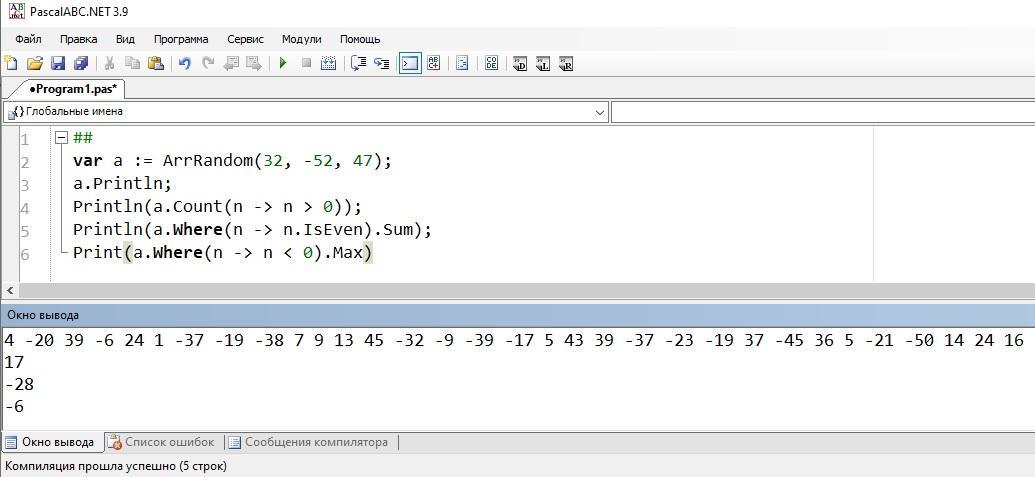This screenshot has width=1035, height=477.
Task: Click the output value -6 on the last line
Action: (14, 407)
